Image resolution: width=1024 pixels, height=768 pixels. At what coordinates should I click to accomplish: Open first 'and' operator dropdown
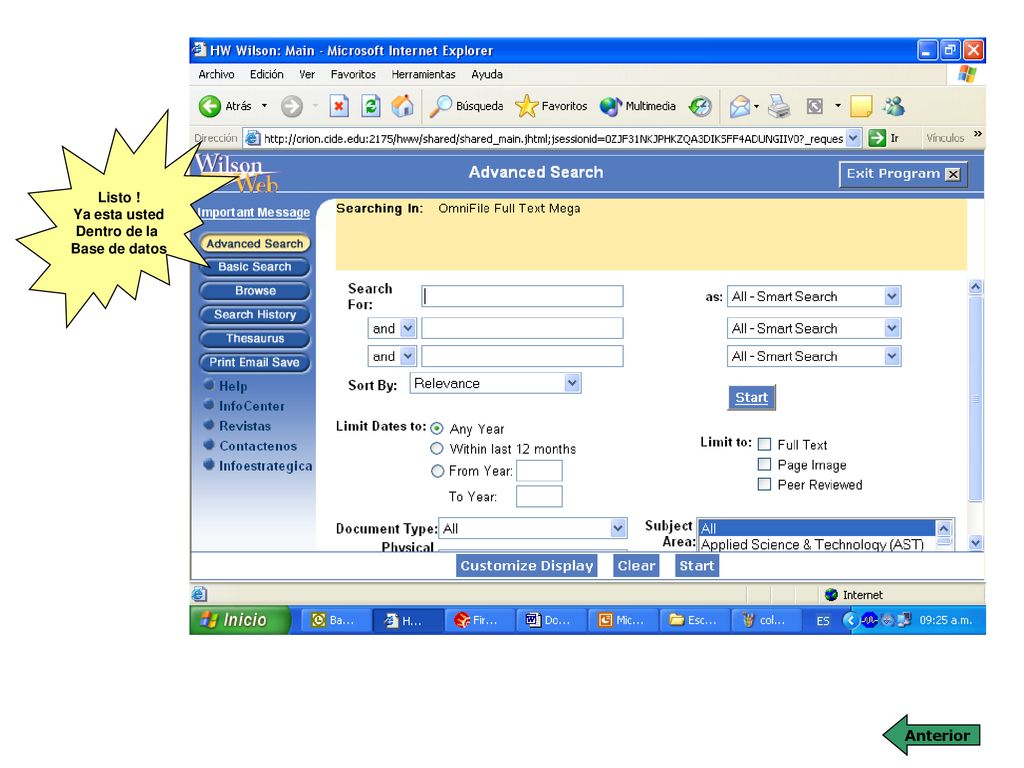392,328
